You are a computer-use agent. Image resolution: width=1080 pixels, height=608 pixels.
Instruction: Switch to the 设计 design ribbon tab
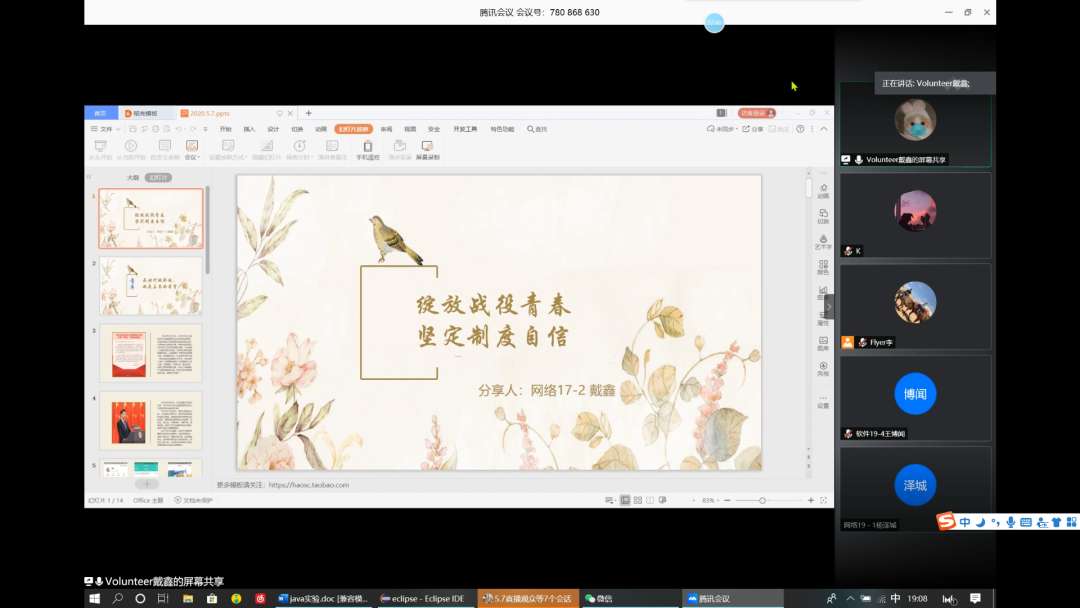[x=273, y=129]
